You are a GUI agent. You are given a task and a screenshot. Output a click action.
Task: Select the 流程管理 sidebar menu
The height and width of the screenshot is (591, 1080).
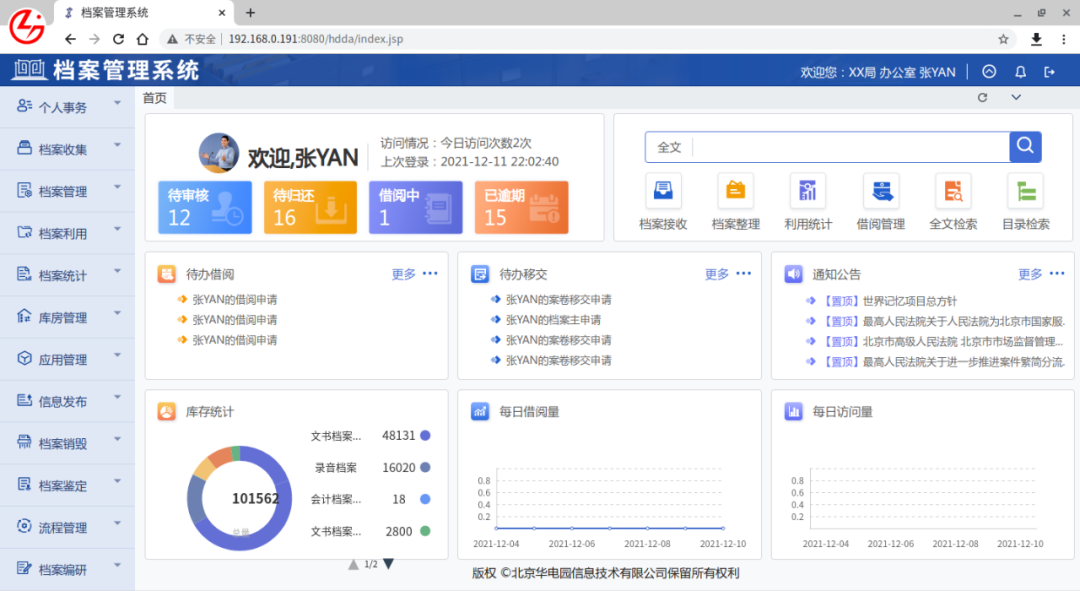pyautogui.click(x=68, y=528)
